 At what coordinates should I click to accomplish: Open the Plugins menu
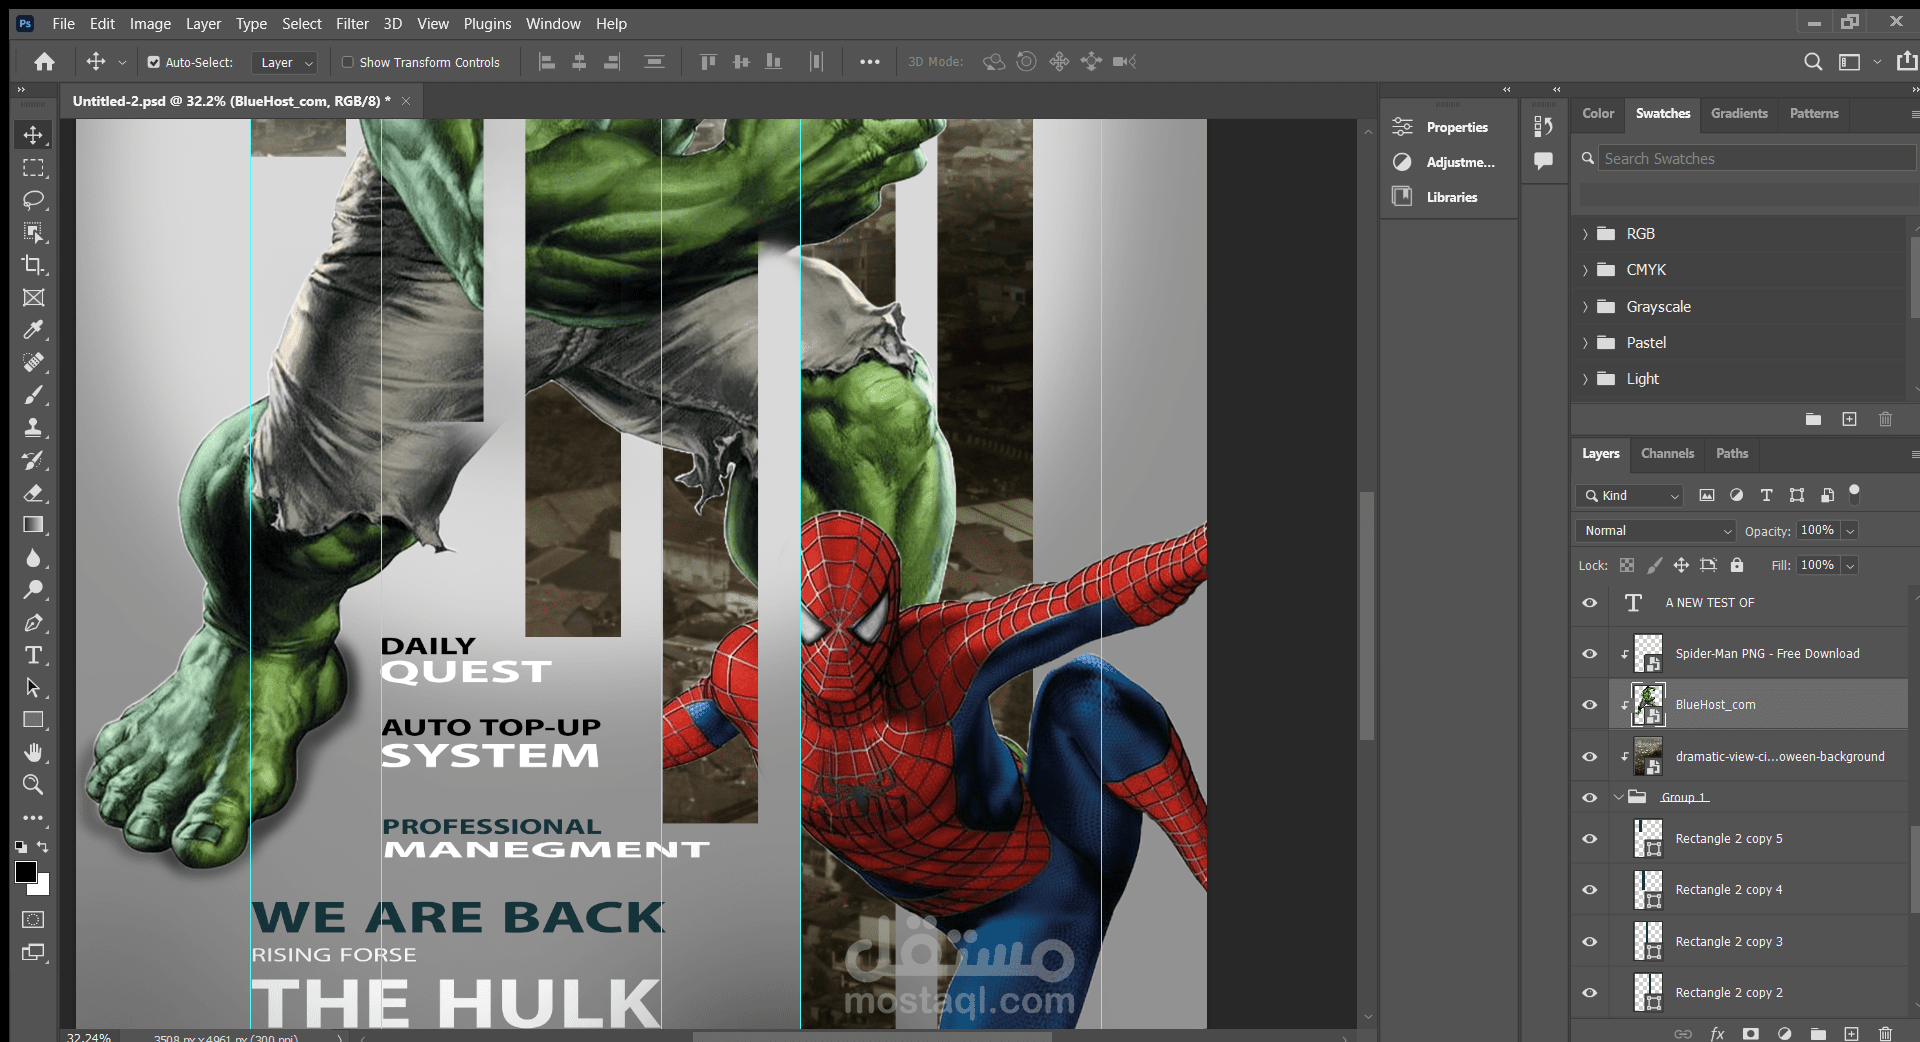pos(487,24)
